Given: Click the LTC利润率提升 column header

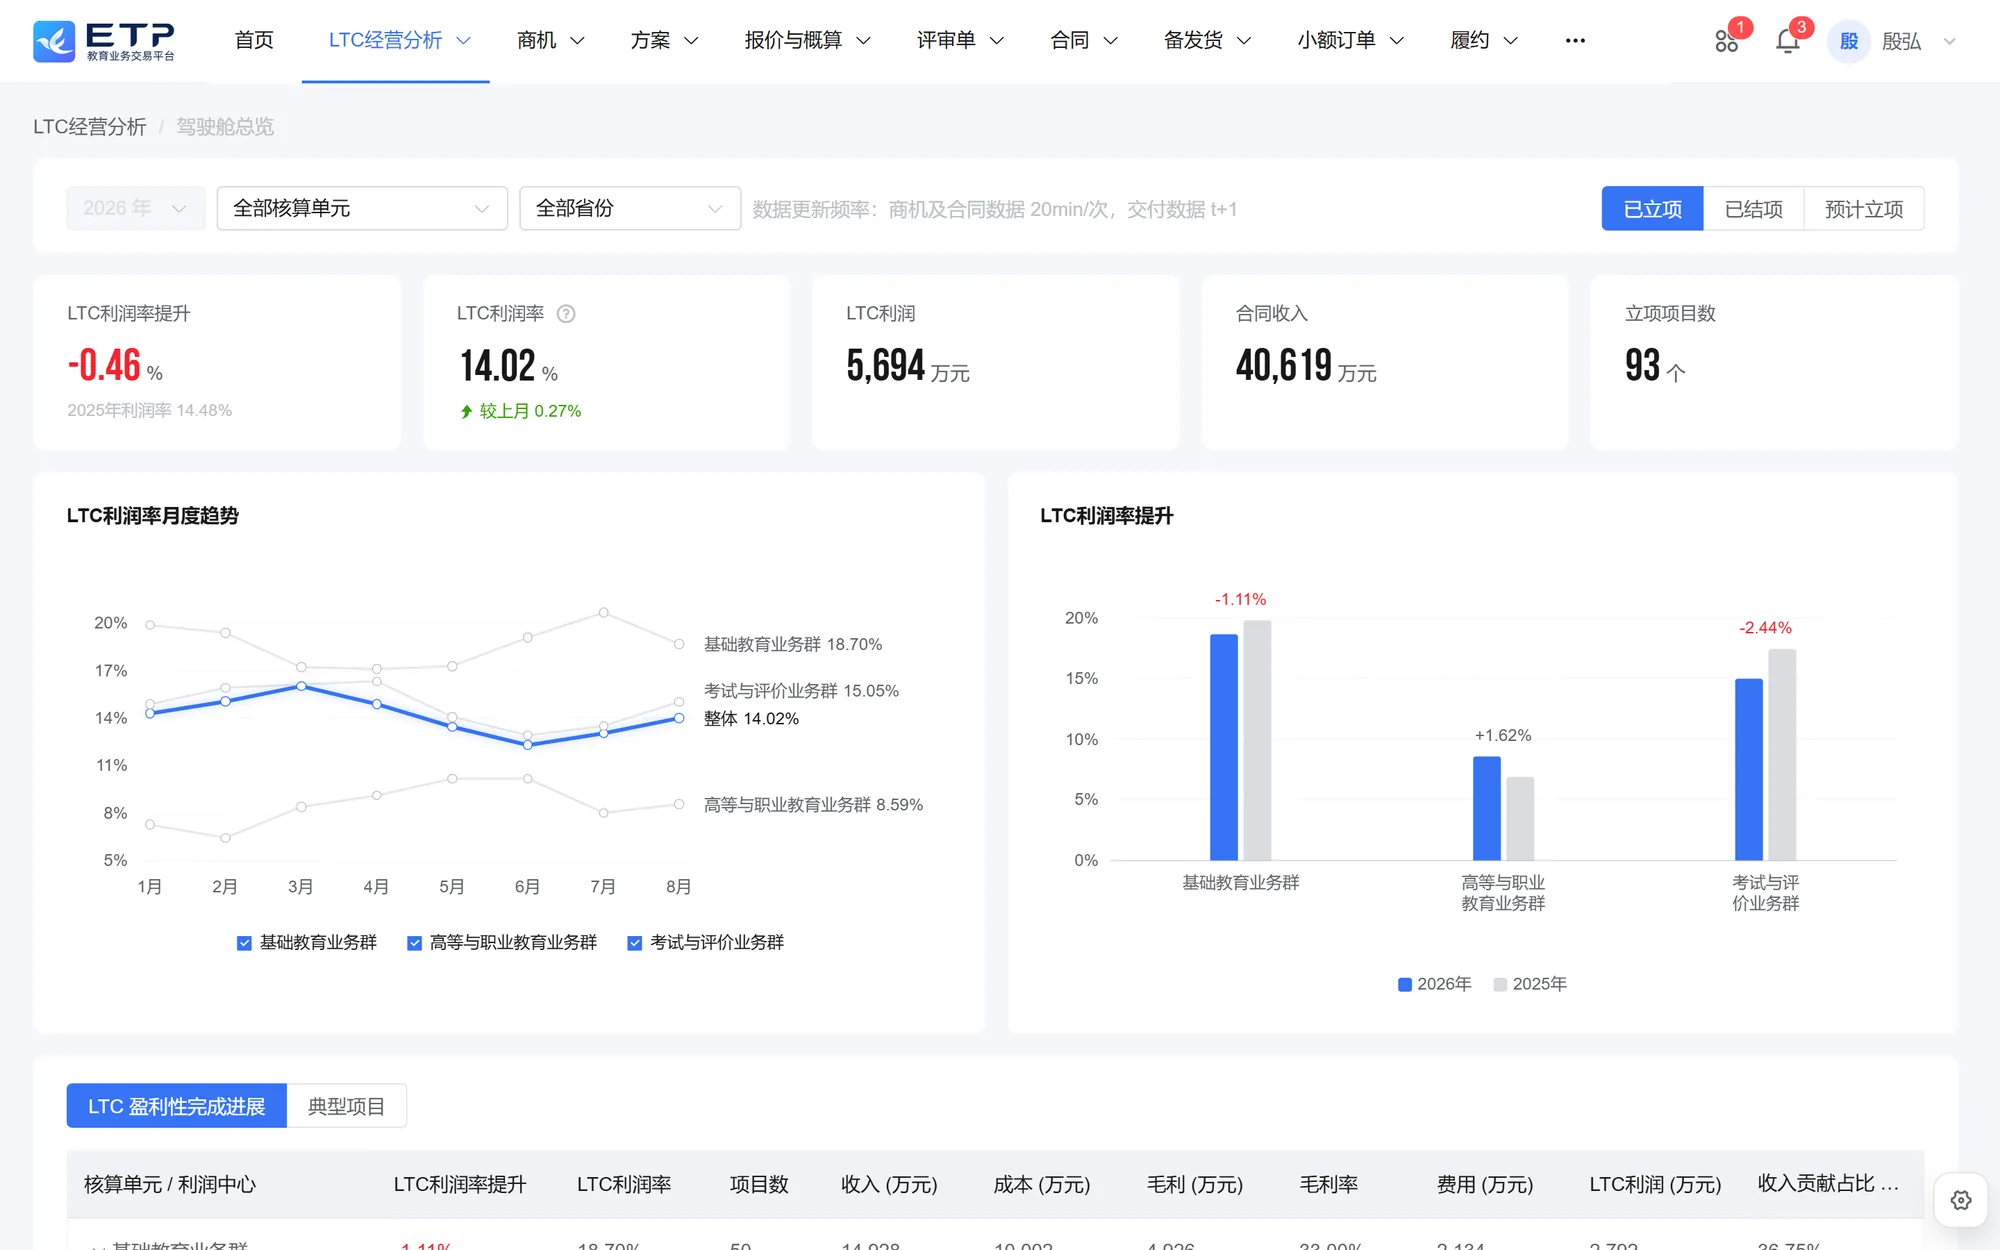Looking at the screenshot, I should tap(460, 1185).
